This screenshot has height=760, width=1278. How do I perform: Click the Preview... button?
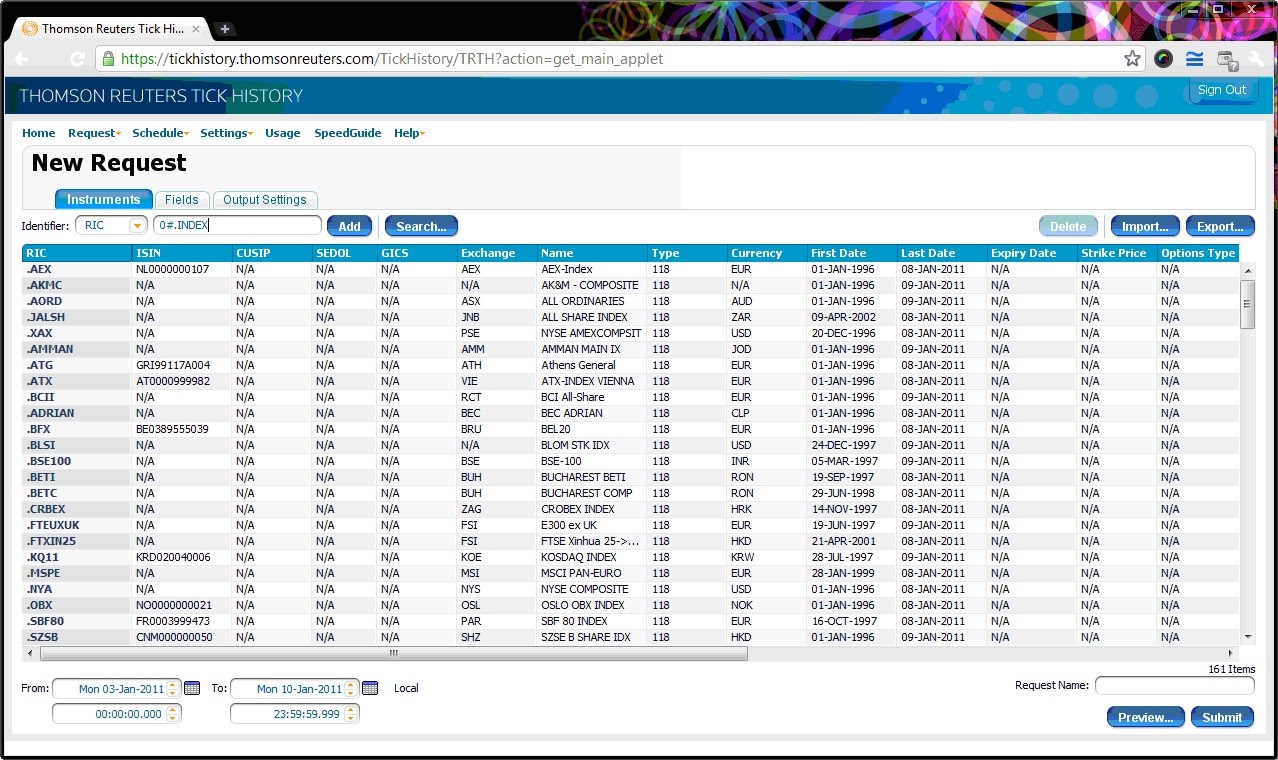click(1146, 717)
